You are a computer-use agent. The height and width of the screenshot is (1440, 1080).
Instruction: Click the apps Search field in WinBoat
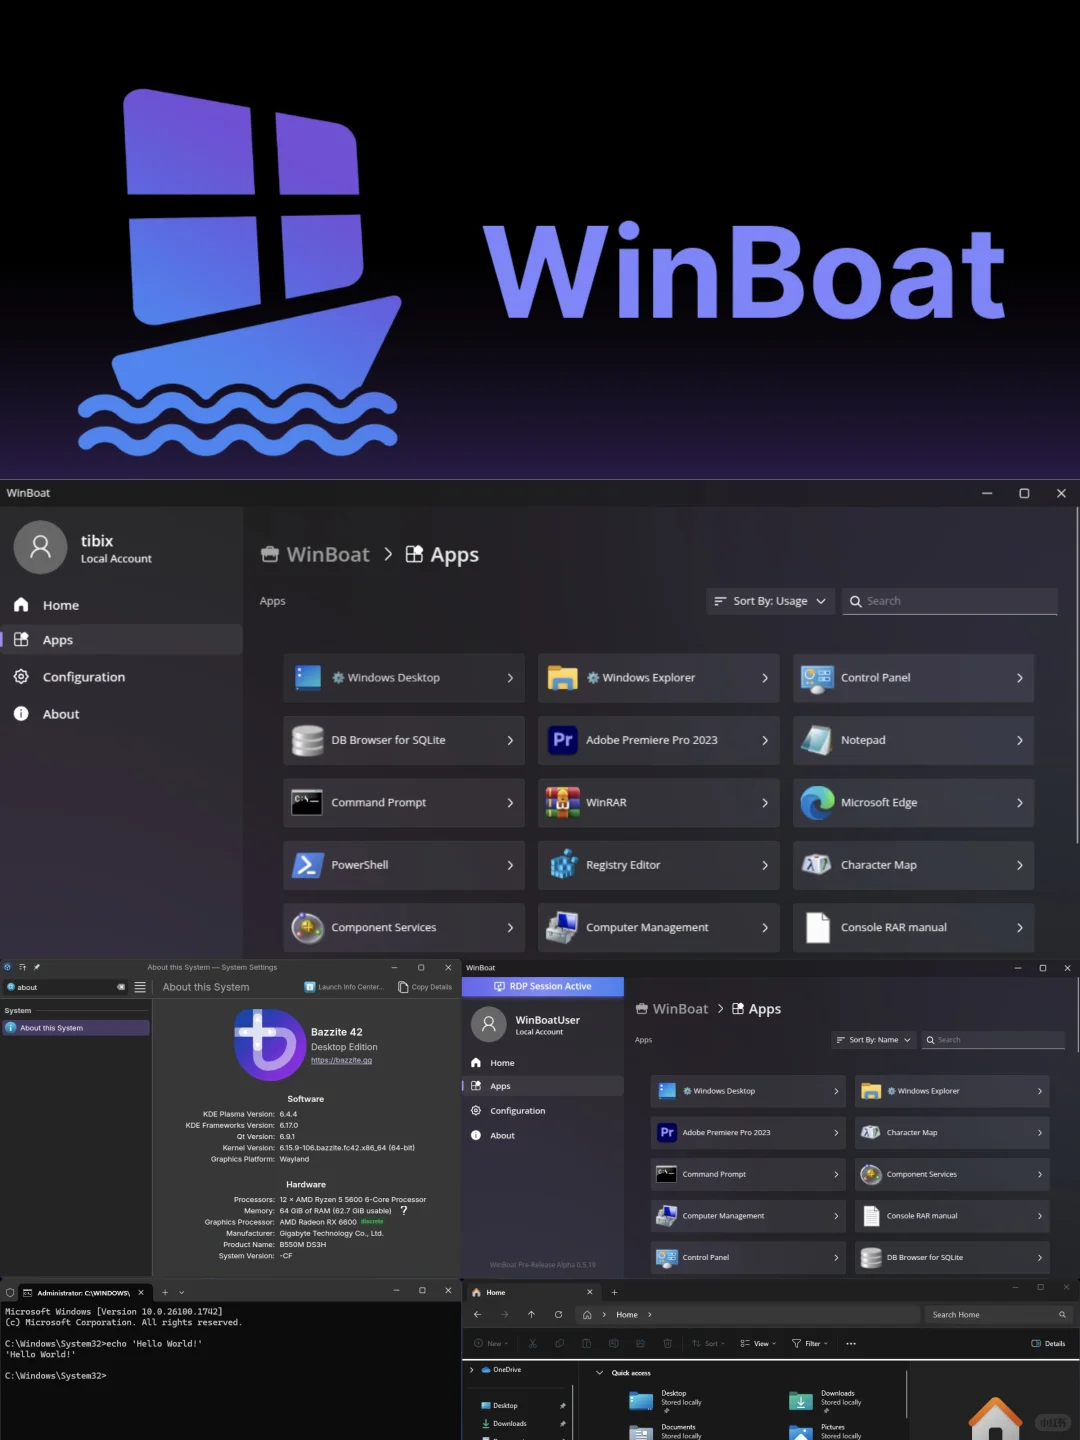948,600
